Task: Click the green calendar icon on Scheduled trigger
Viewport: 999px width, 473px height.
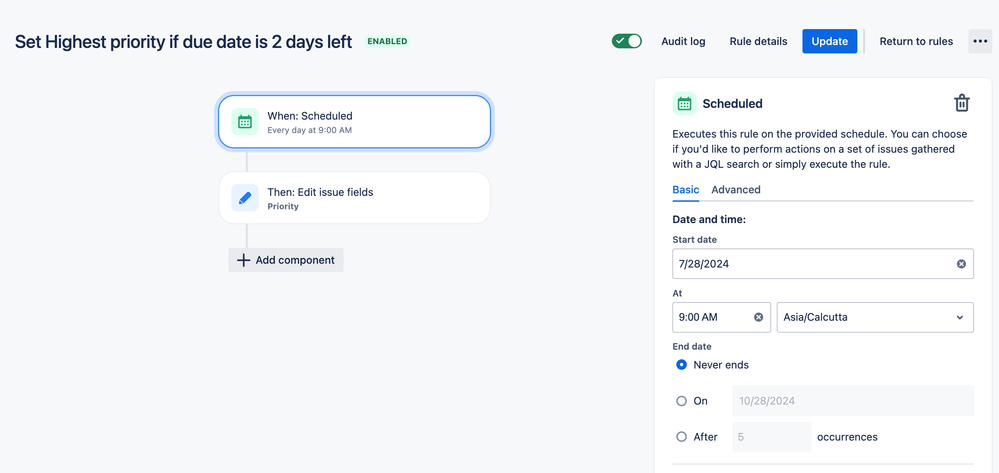Action: tap(245, 121)
